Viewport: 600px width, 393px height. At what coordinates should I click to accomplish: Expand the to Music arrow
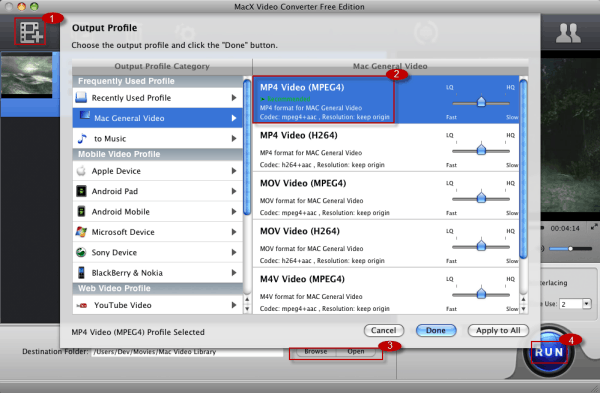[234, 139]
